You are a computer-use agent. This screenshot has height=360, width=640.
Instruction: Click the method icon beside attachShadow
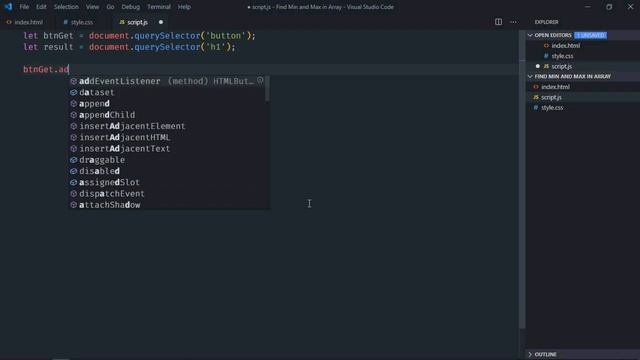[x=73, y=205]
